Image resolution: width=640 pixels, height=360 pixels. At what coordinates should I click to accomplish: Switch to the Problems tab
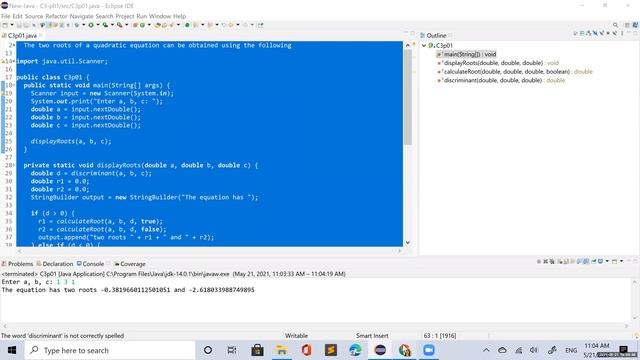click(x=17, y=264)
